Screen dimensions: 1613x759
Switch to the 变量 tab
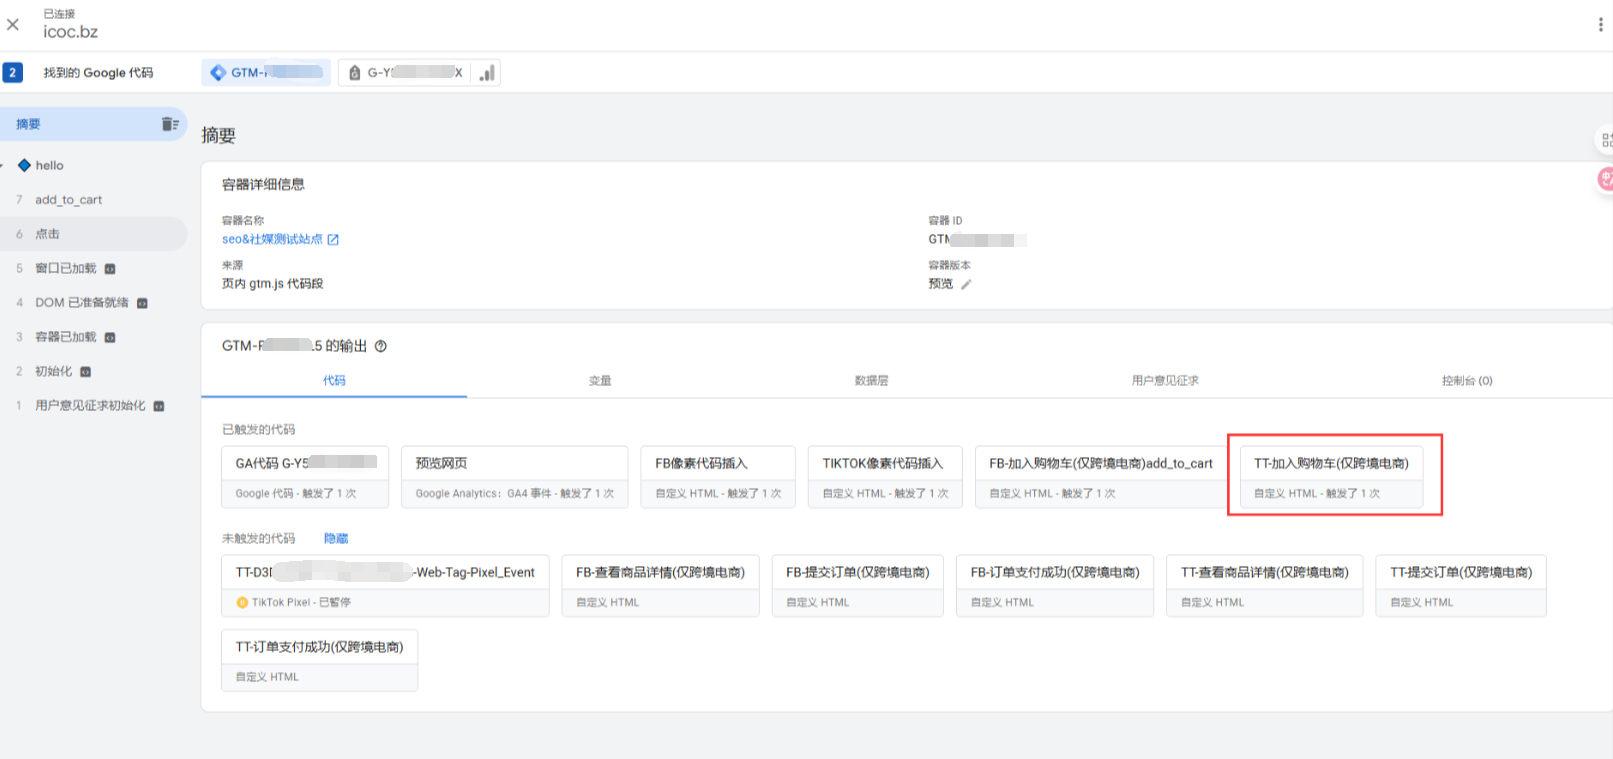tap(600, 381)
